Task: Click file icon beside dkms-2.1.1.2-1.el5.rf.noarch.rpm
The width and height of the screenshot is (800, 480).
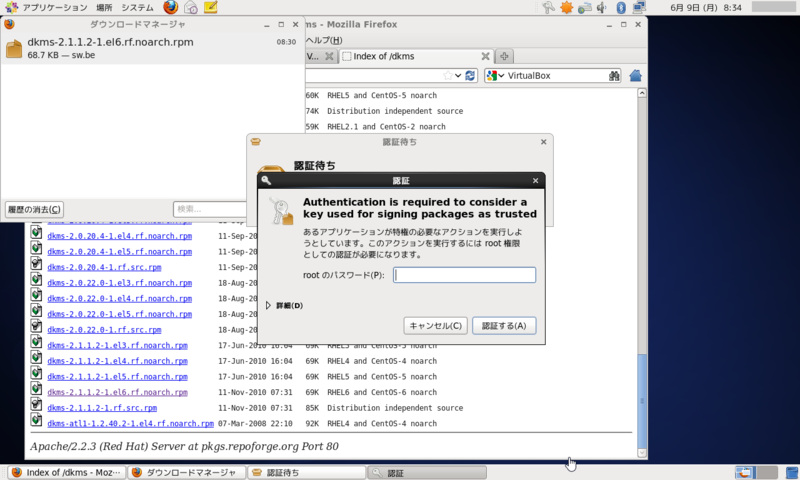Action: (x=36, y=373)
